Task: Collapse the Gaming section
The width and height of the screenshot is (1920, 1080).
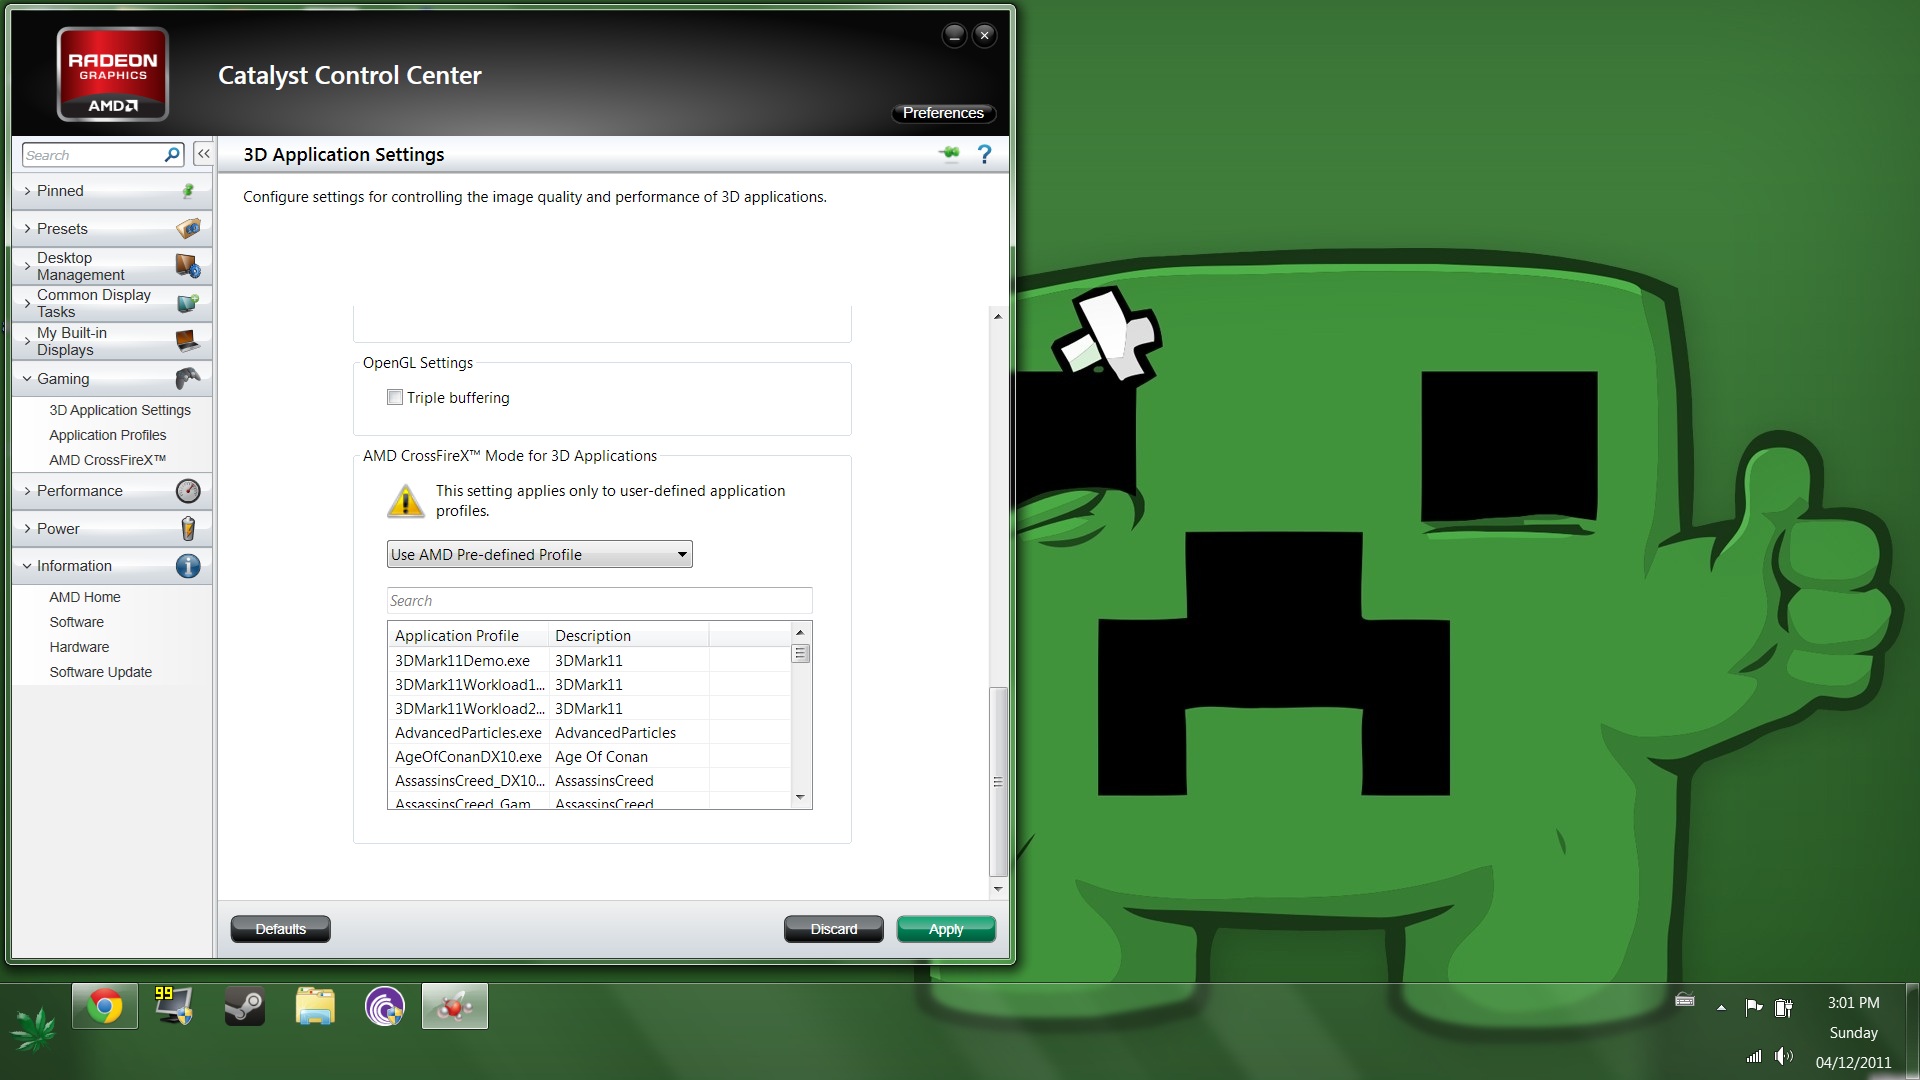Action: (62, 379)
